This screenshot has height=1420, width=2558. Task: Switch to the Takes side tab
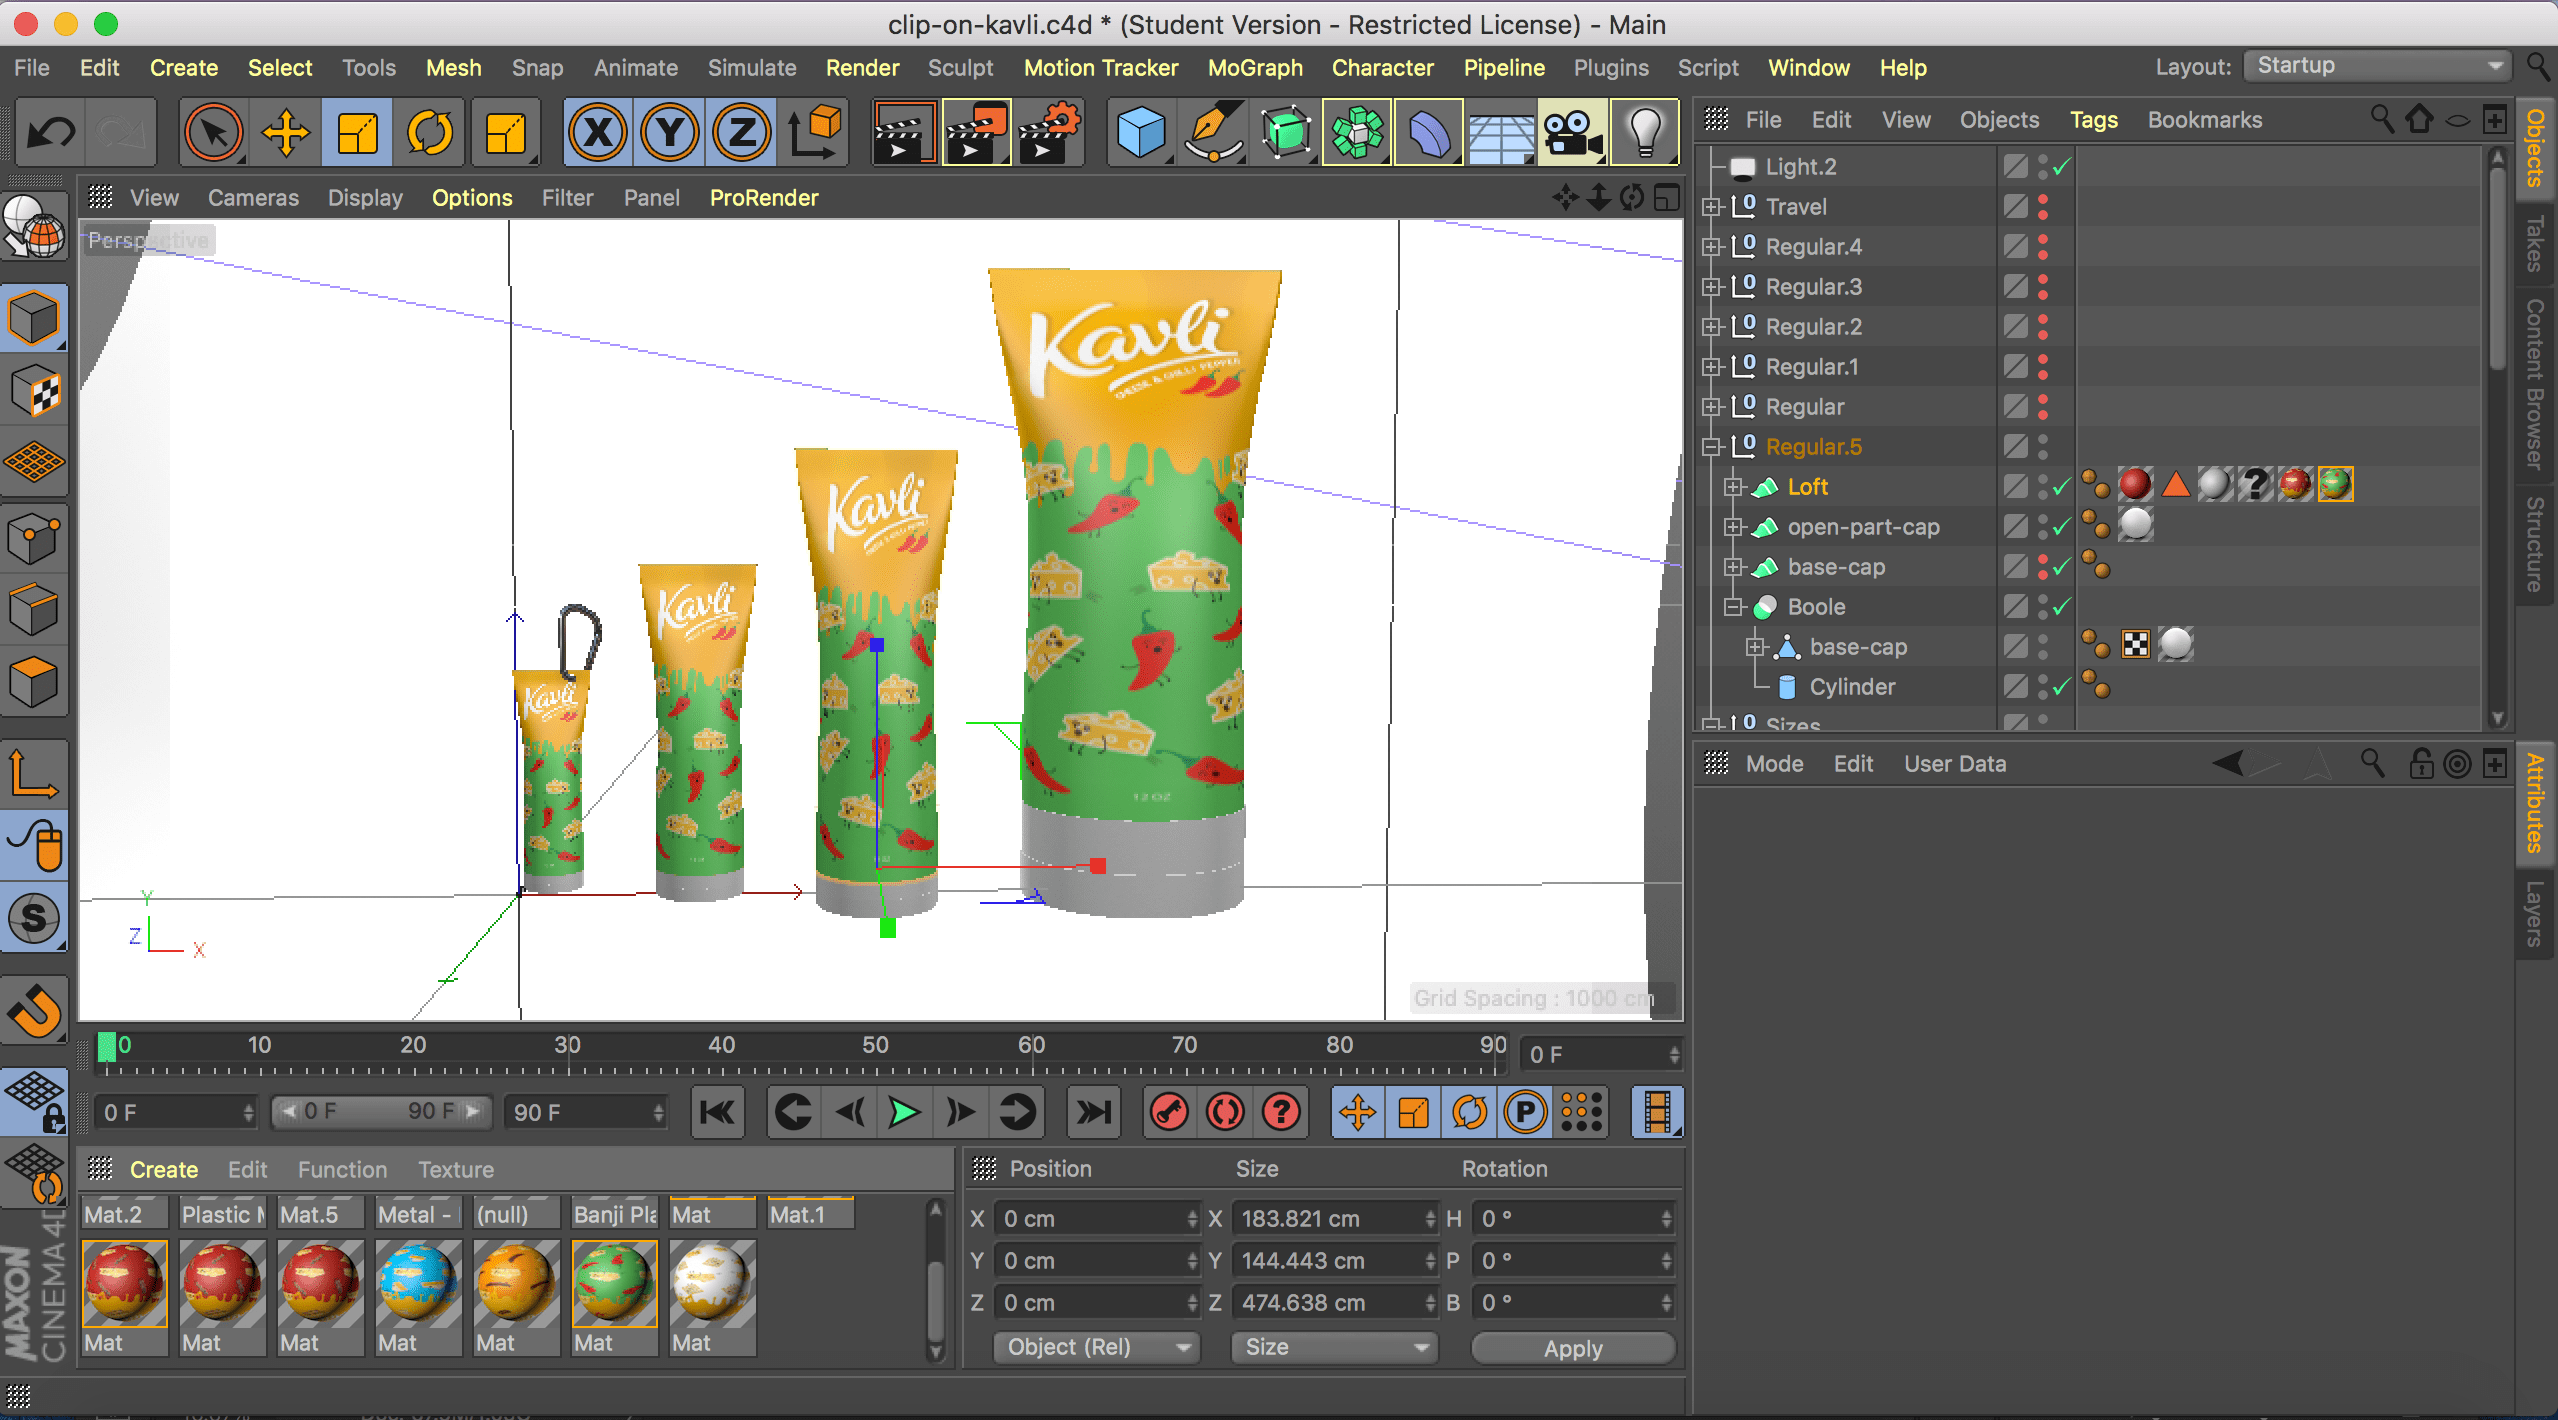(2534, 243)
